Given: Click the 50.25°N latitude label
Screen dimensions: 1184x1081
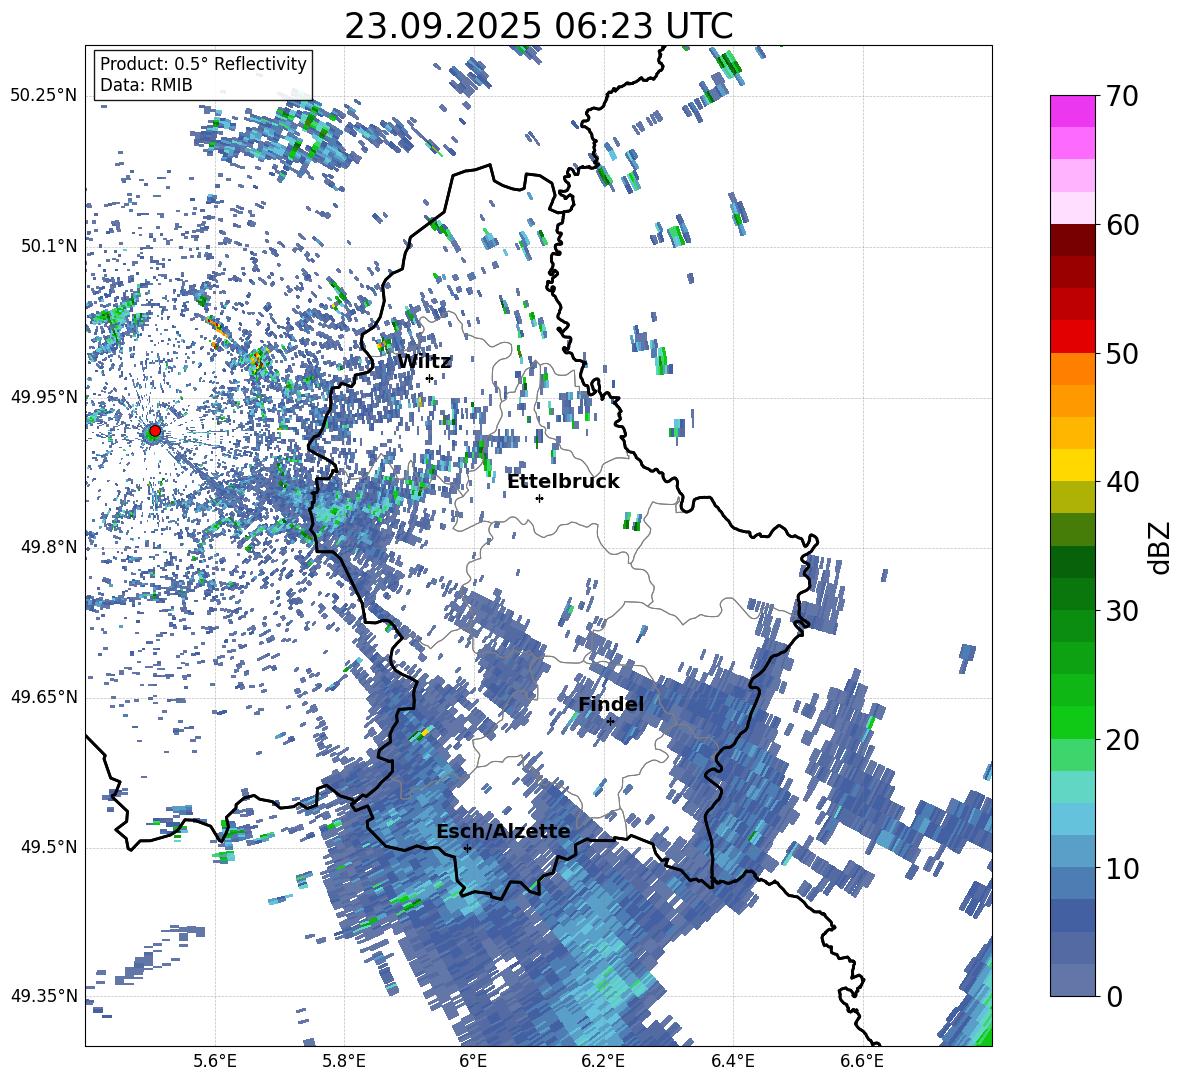Looking at the screenshot, I should point(44,96).
